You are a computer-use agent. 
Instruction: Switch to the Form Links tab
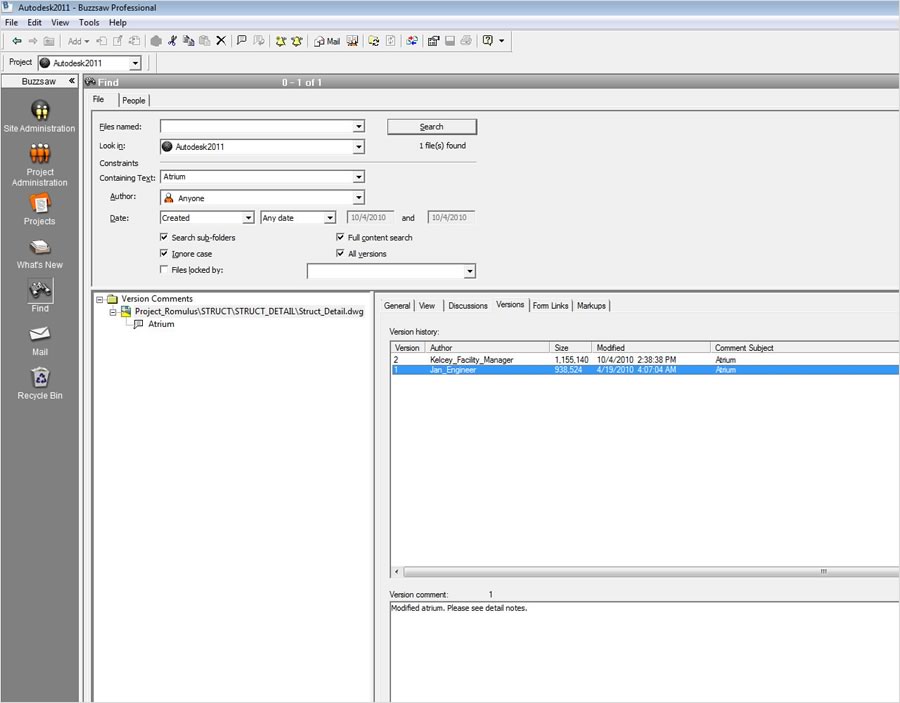coord(550,306)
